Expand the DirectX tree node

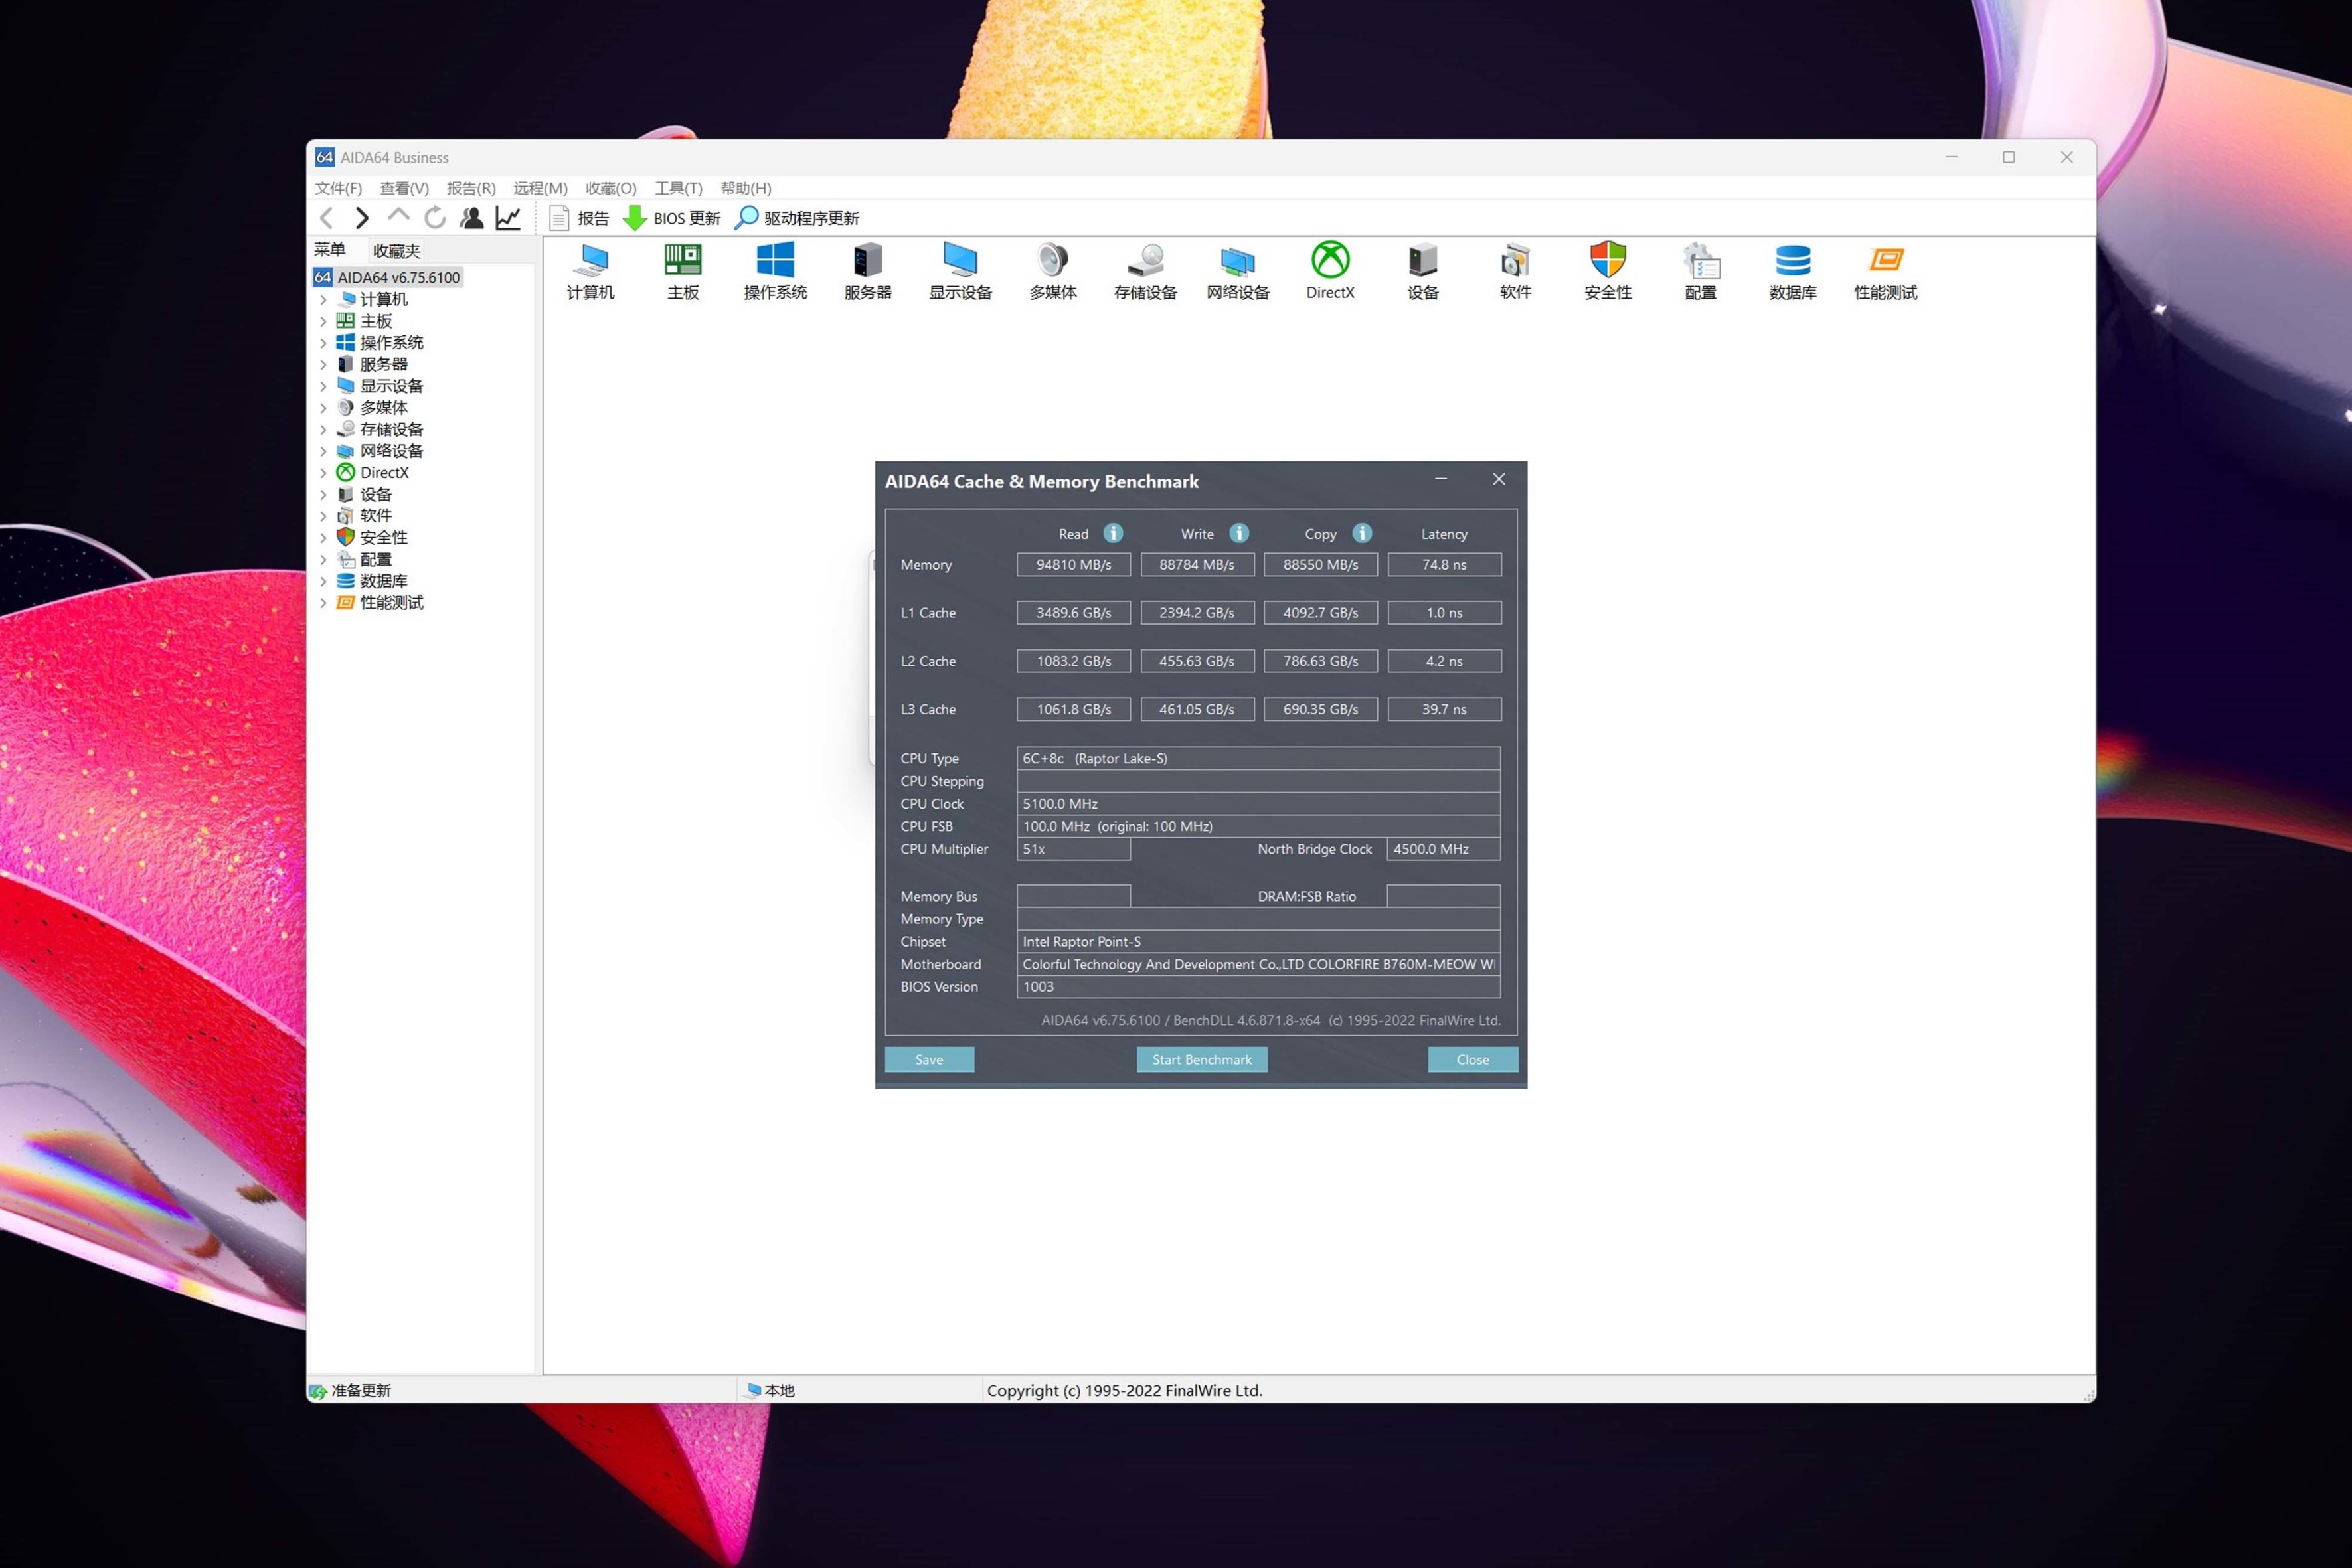click(323, 473)
